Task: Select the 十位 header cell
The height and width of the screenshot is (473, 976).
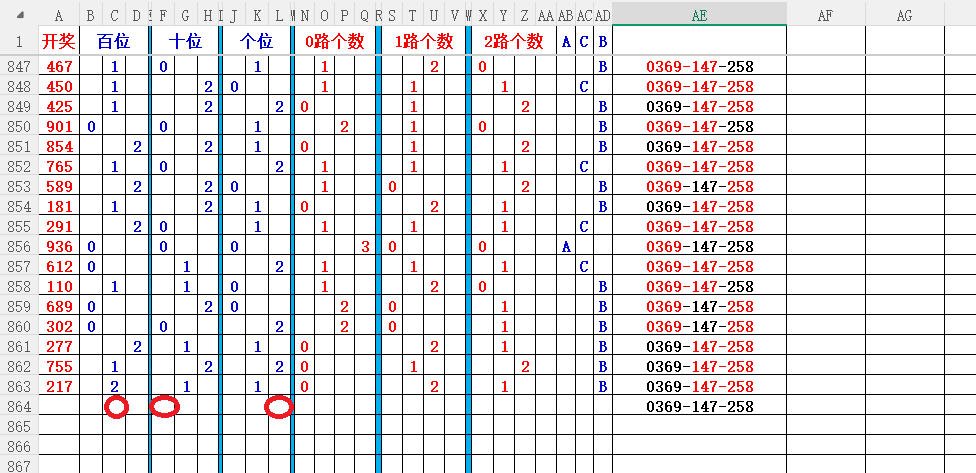Action: (x=186, y=42)
